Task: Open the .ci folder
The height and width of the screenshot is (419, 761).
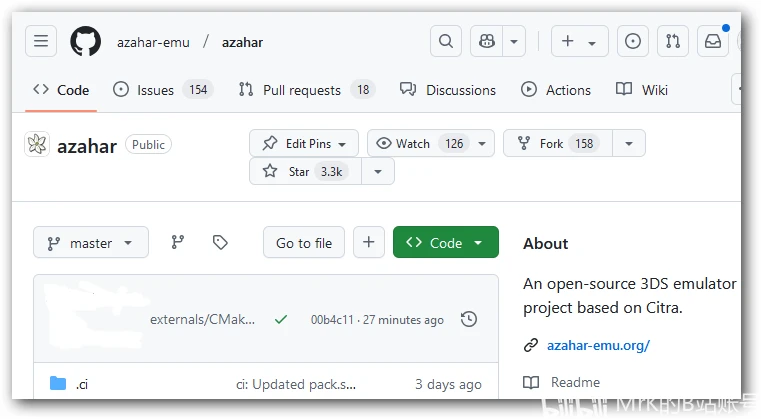Action: coord(82,384)
